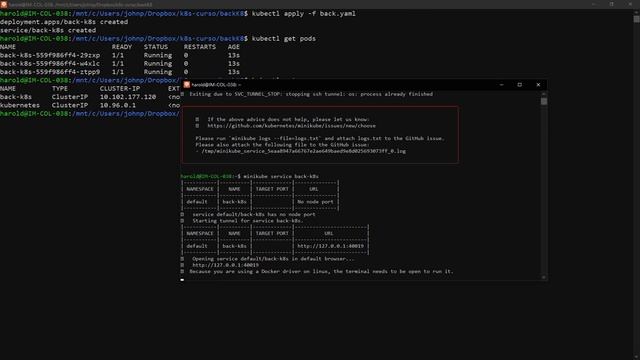Click the 'minikube service back-k8s' command

point(281,176)
